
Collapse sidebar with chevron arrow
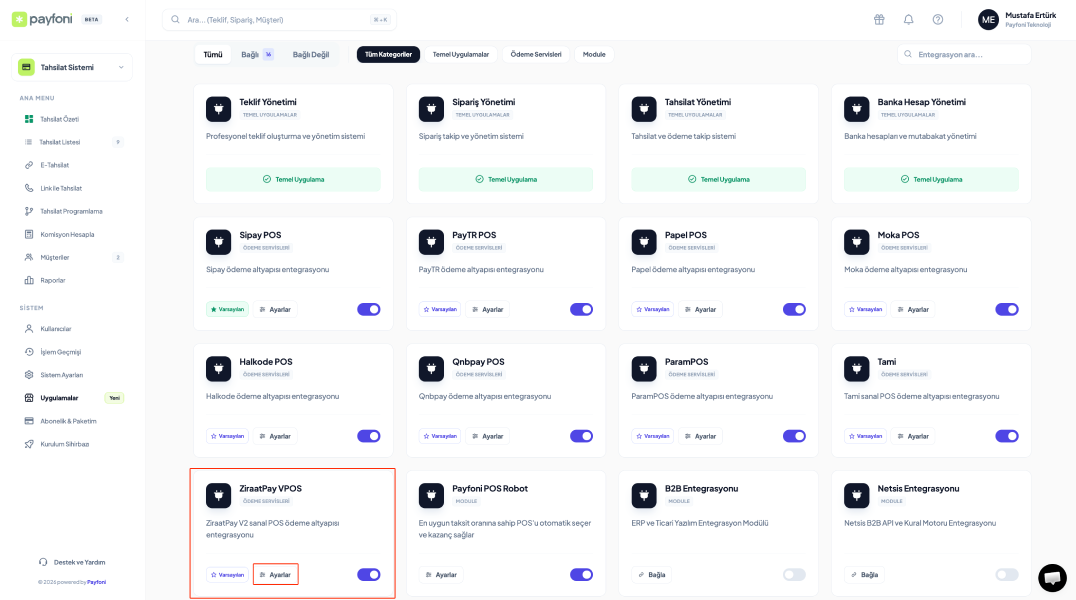click(x=126, y=19)
